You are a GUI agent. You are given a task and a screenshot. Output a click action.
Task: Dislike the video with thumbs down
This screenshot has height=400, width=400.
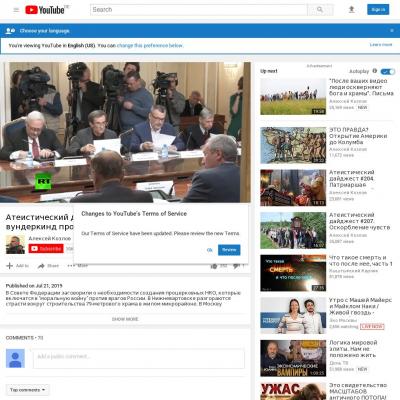click(236, 266)
